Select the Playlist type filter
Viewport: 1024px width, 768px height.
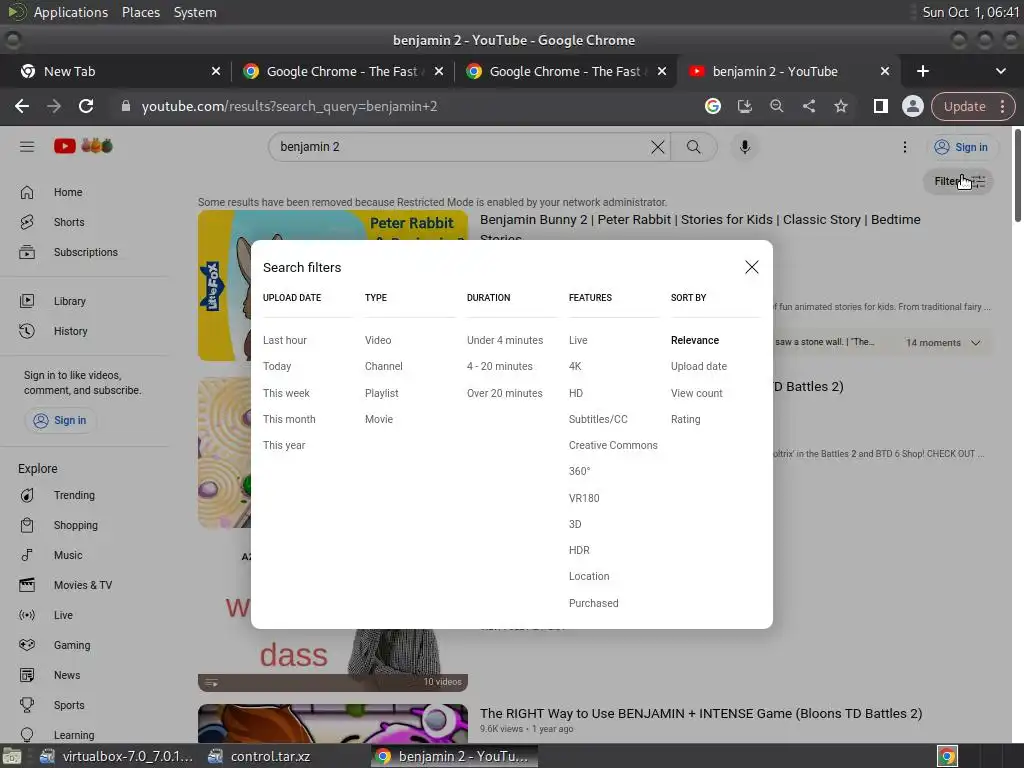click(381, 393)
